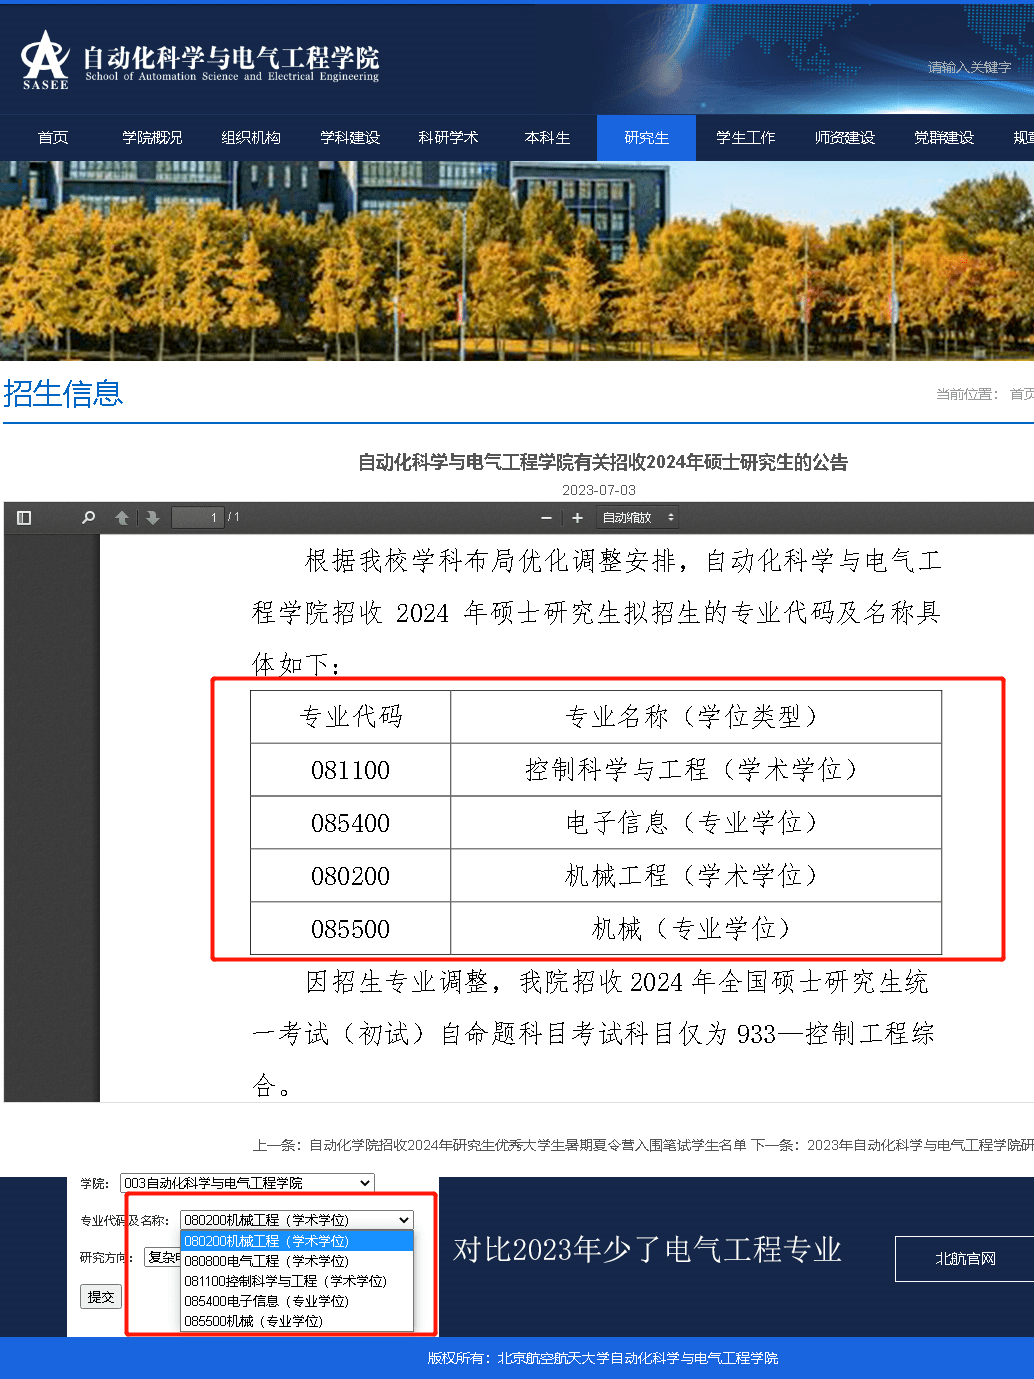The width and height of the screenshot is (1034, 1379).
Task: Click the campus banner image
Action: pyautogui.click(x=517, y=261)
